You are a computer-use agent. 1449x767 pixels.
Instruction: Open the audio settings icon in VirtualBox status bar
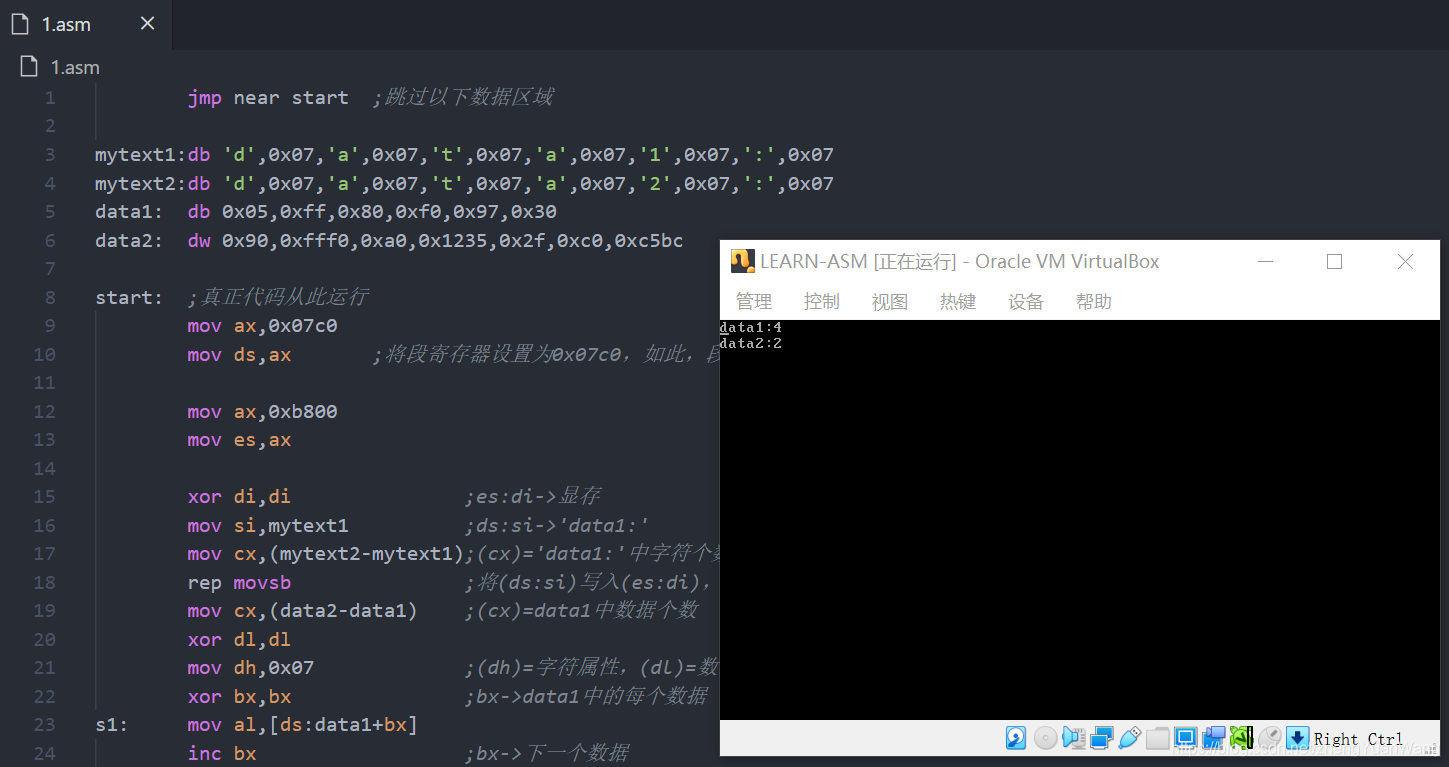tap(1074, 738)
